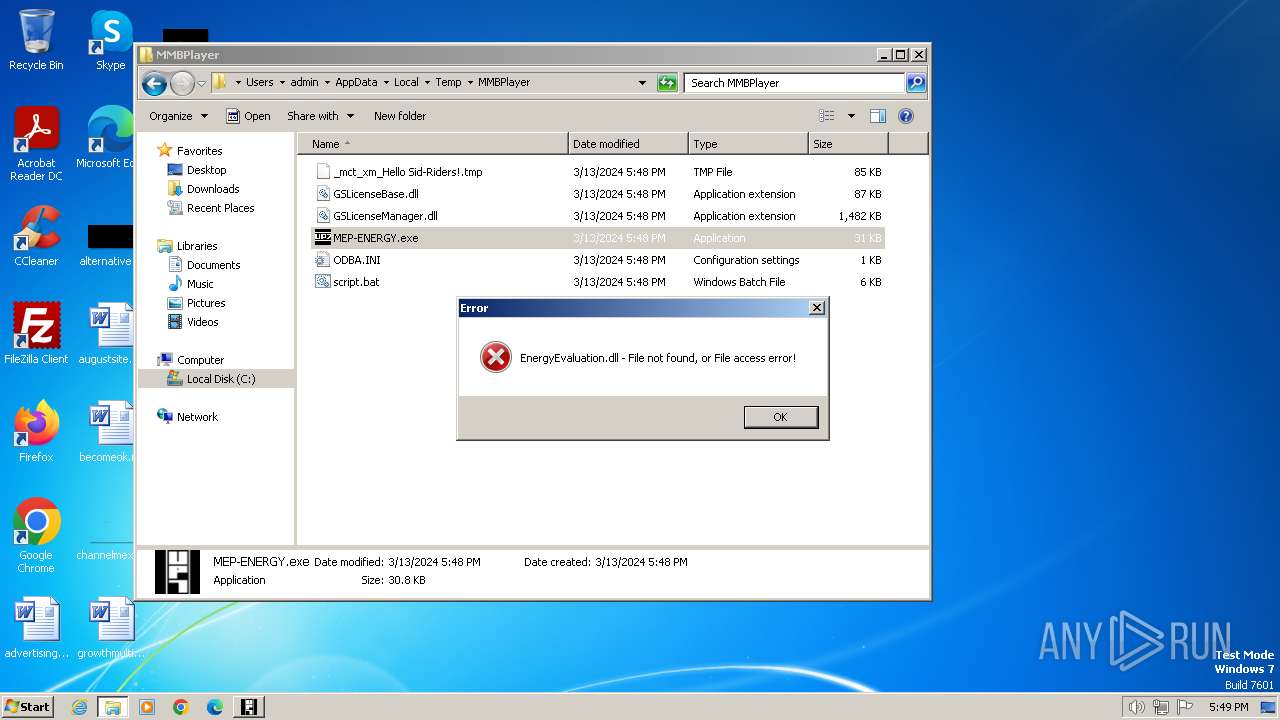Select Local Disk (C:) in navigation pane
The height and width of the screenshot is (720, 1280).
[220, 379]
